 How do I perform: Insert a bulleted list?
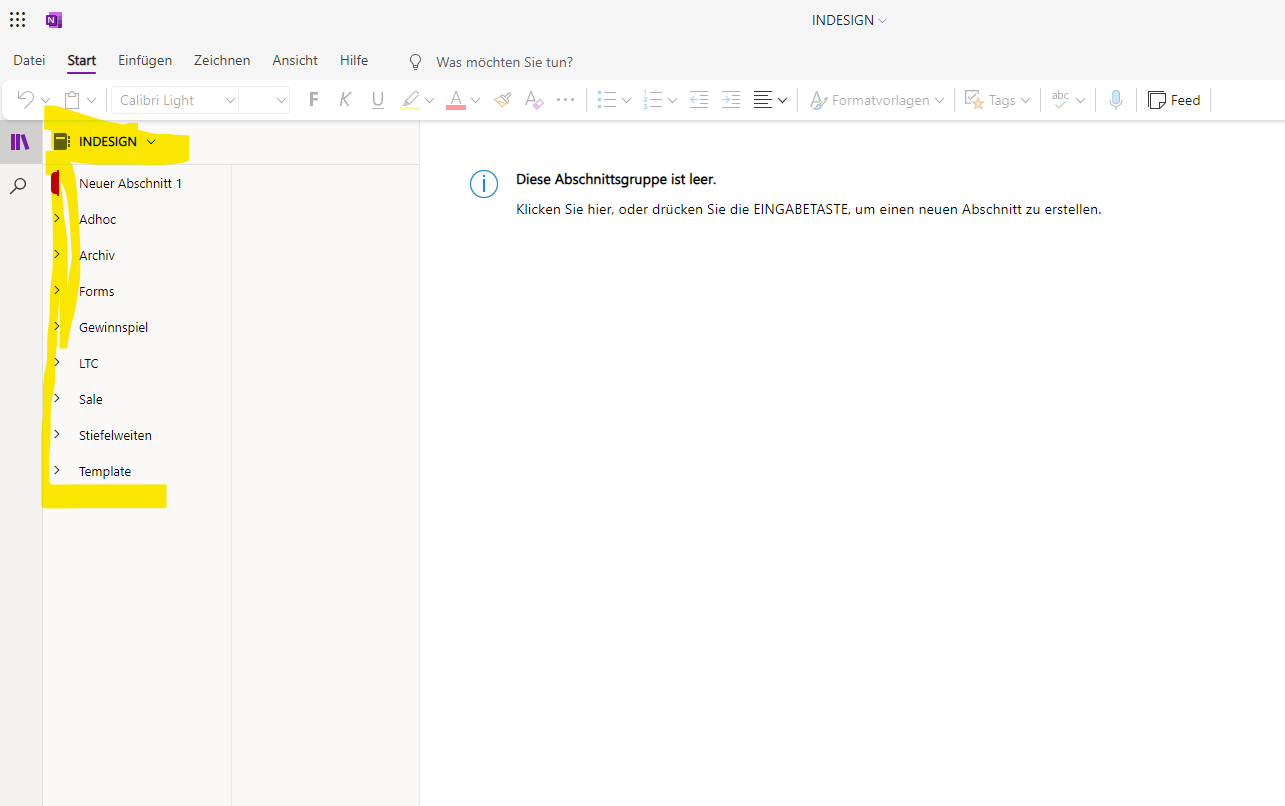pyautogui.click(x=606, y=100)
